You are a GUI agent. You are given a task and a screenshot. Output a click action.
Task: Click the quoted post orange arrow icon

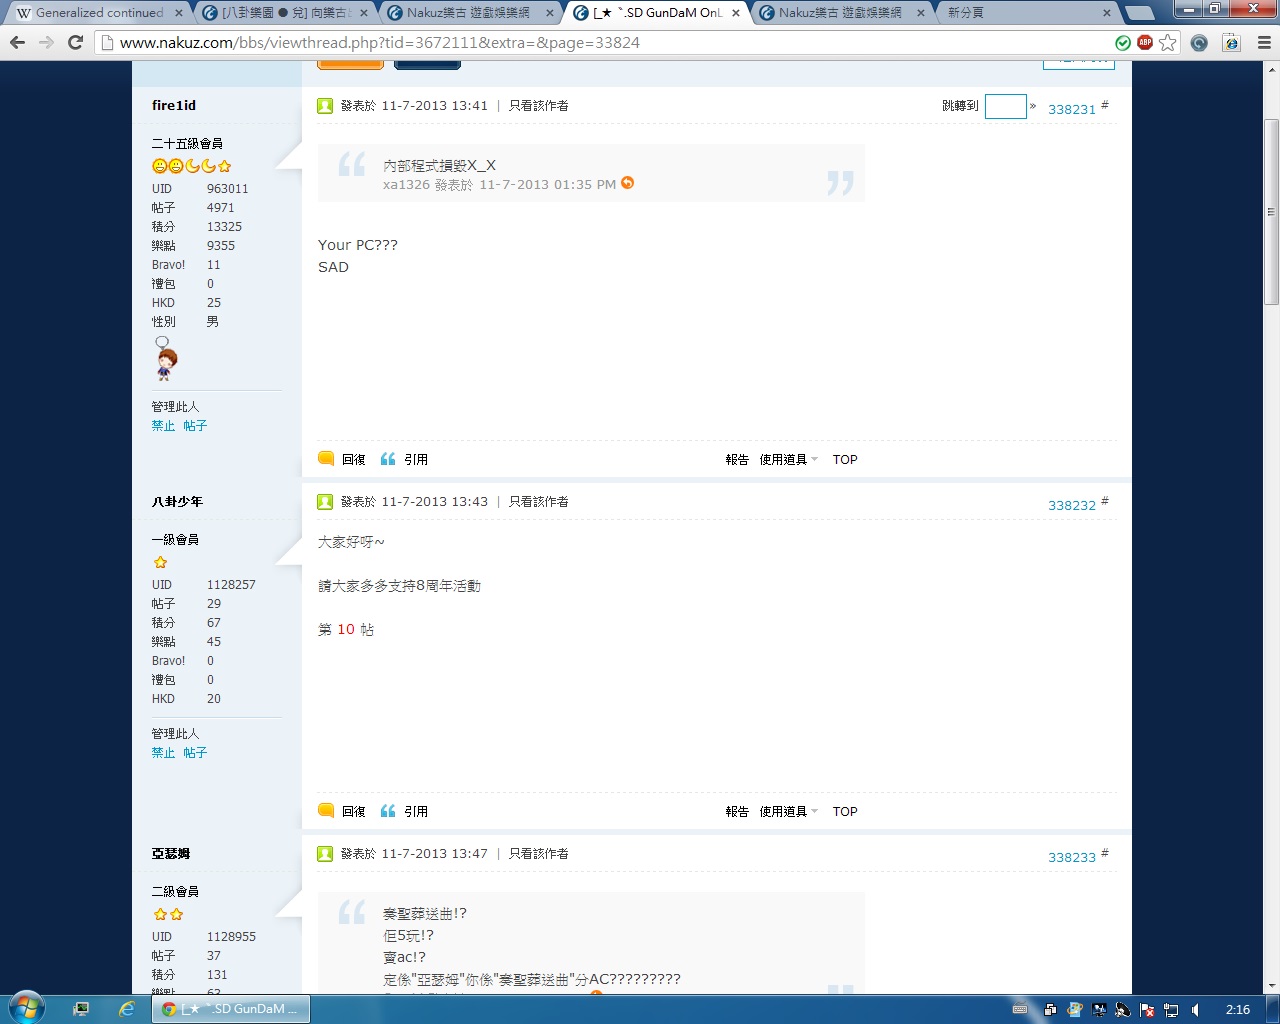(628, 183)
